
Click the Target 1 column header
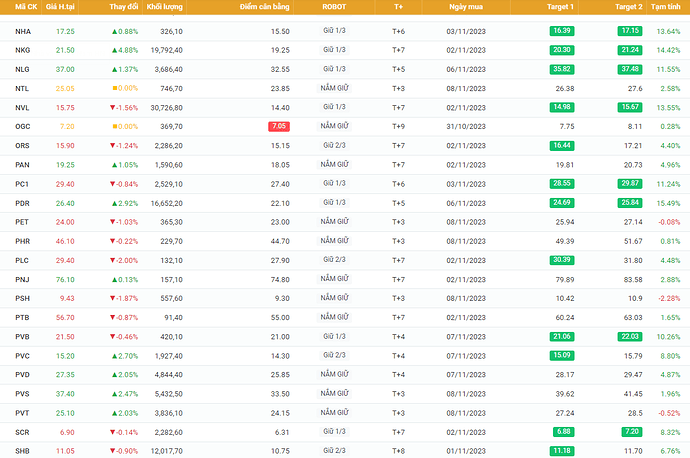point(560,7)
